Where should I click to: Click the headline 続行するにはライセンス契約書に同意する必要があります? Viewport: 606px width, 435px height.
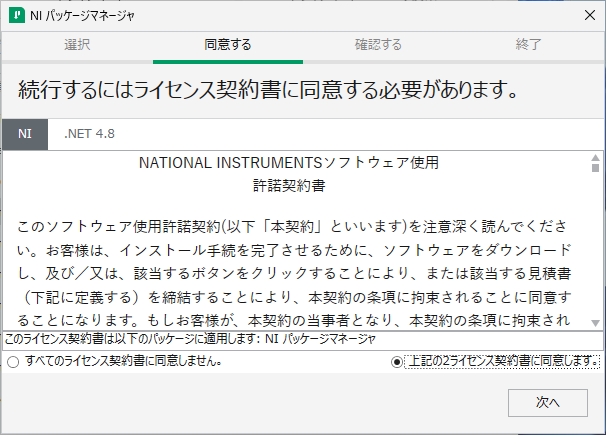click(267, 90)
